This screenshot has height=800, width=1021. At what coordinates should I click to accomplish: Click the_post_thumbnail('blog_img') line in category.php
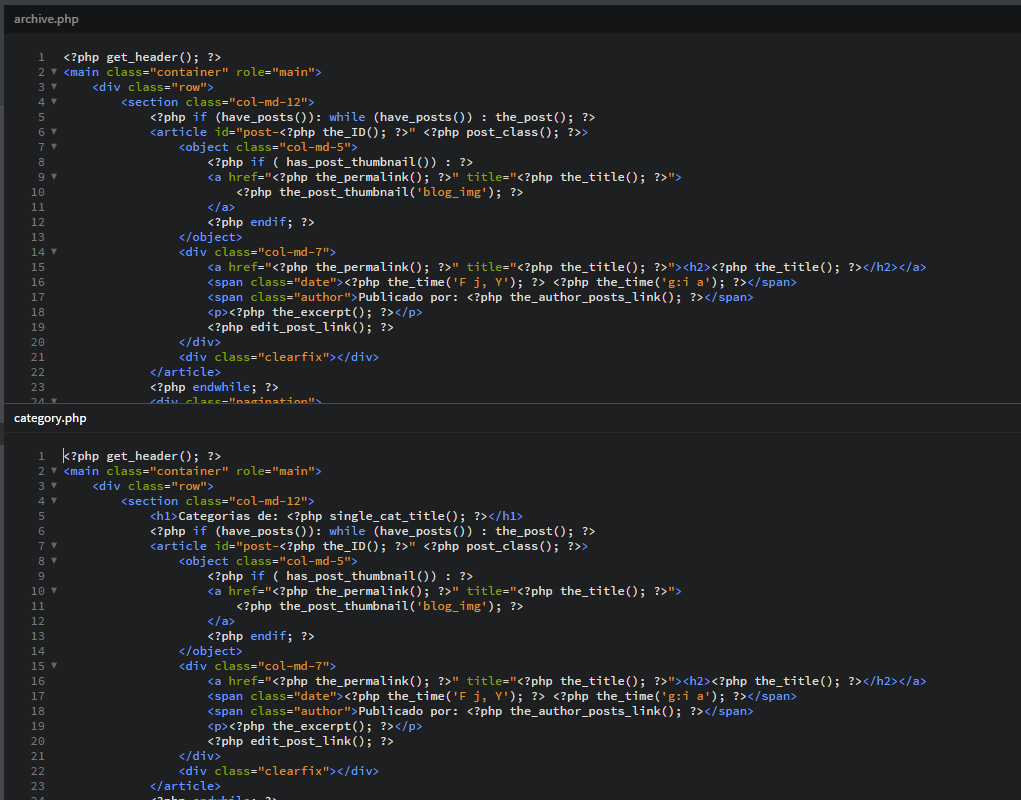[x=380, y=606]
